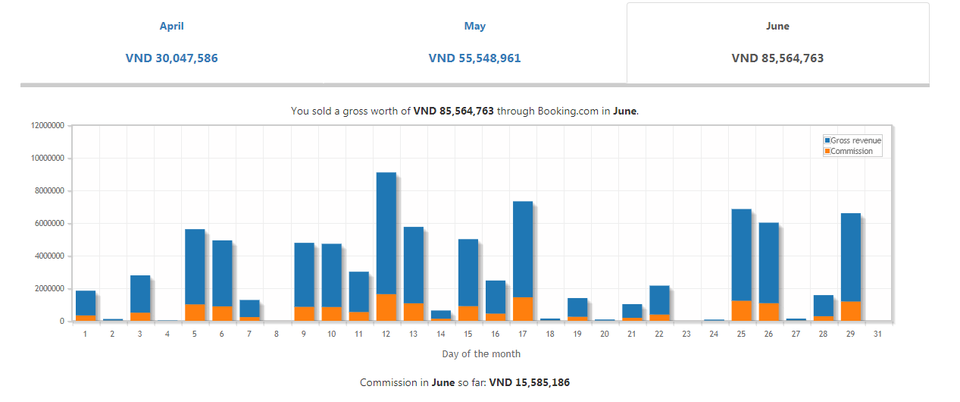The width and height of the screenshot is (960, 402).
Task: Click the Commission legend label
Action: point(852,151)
